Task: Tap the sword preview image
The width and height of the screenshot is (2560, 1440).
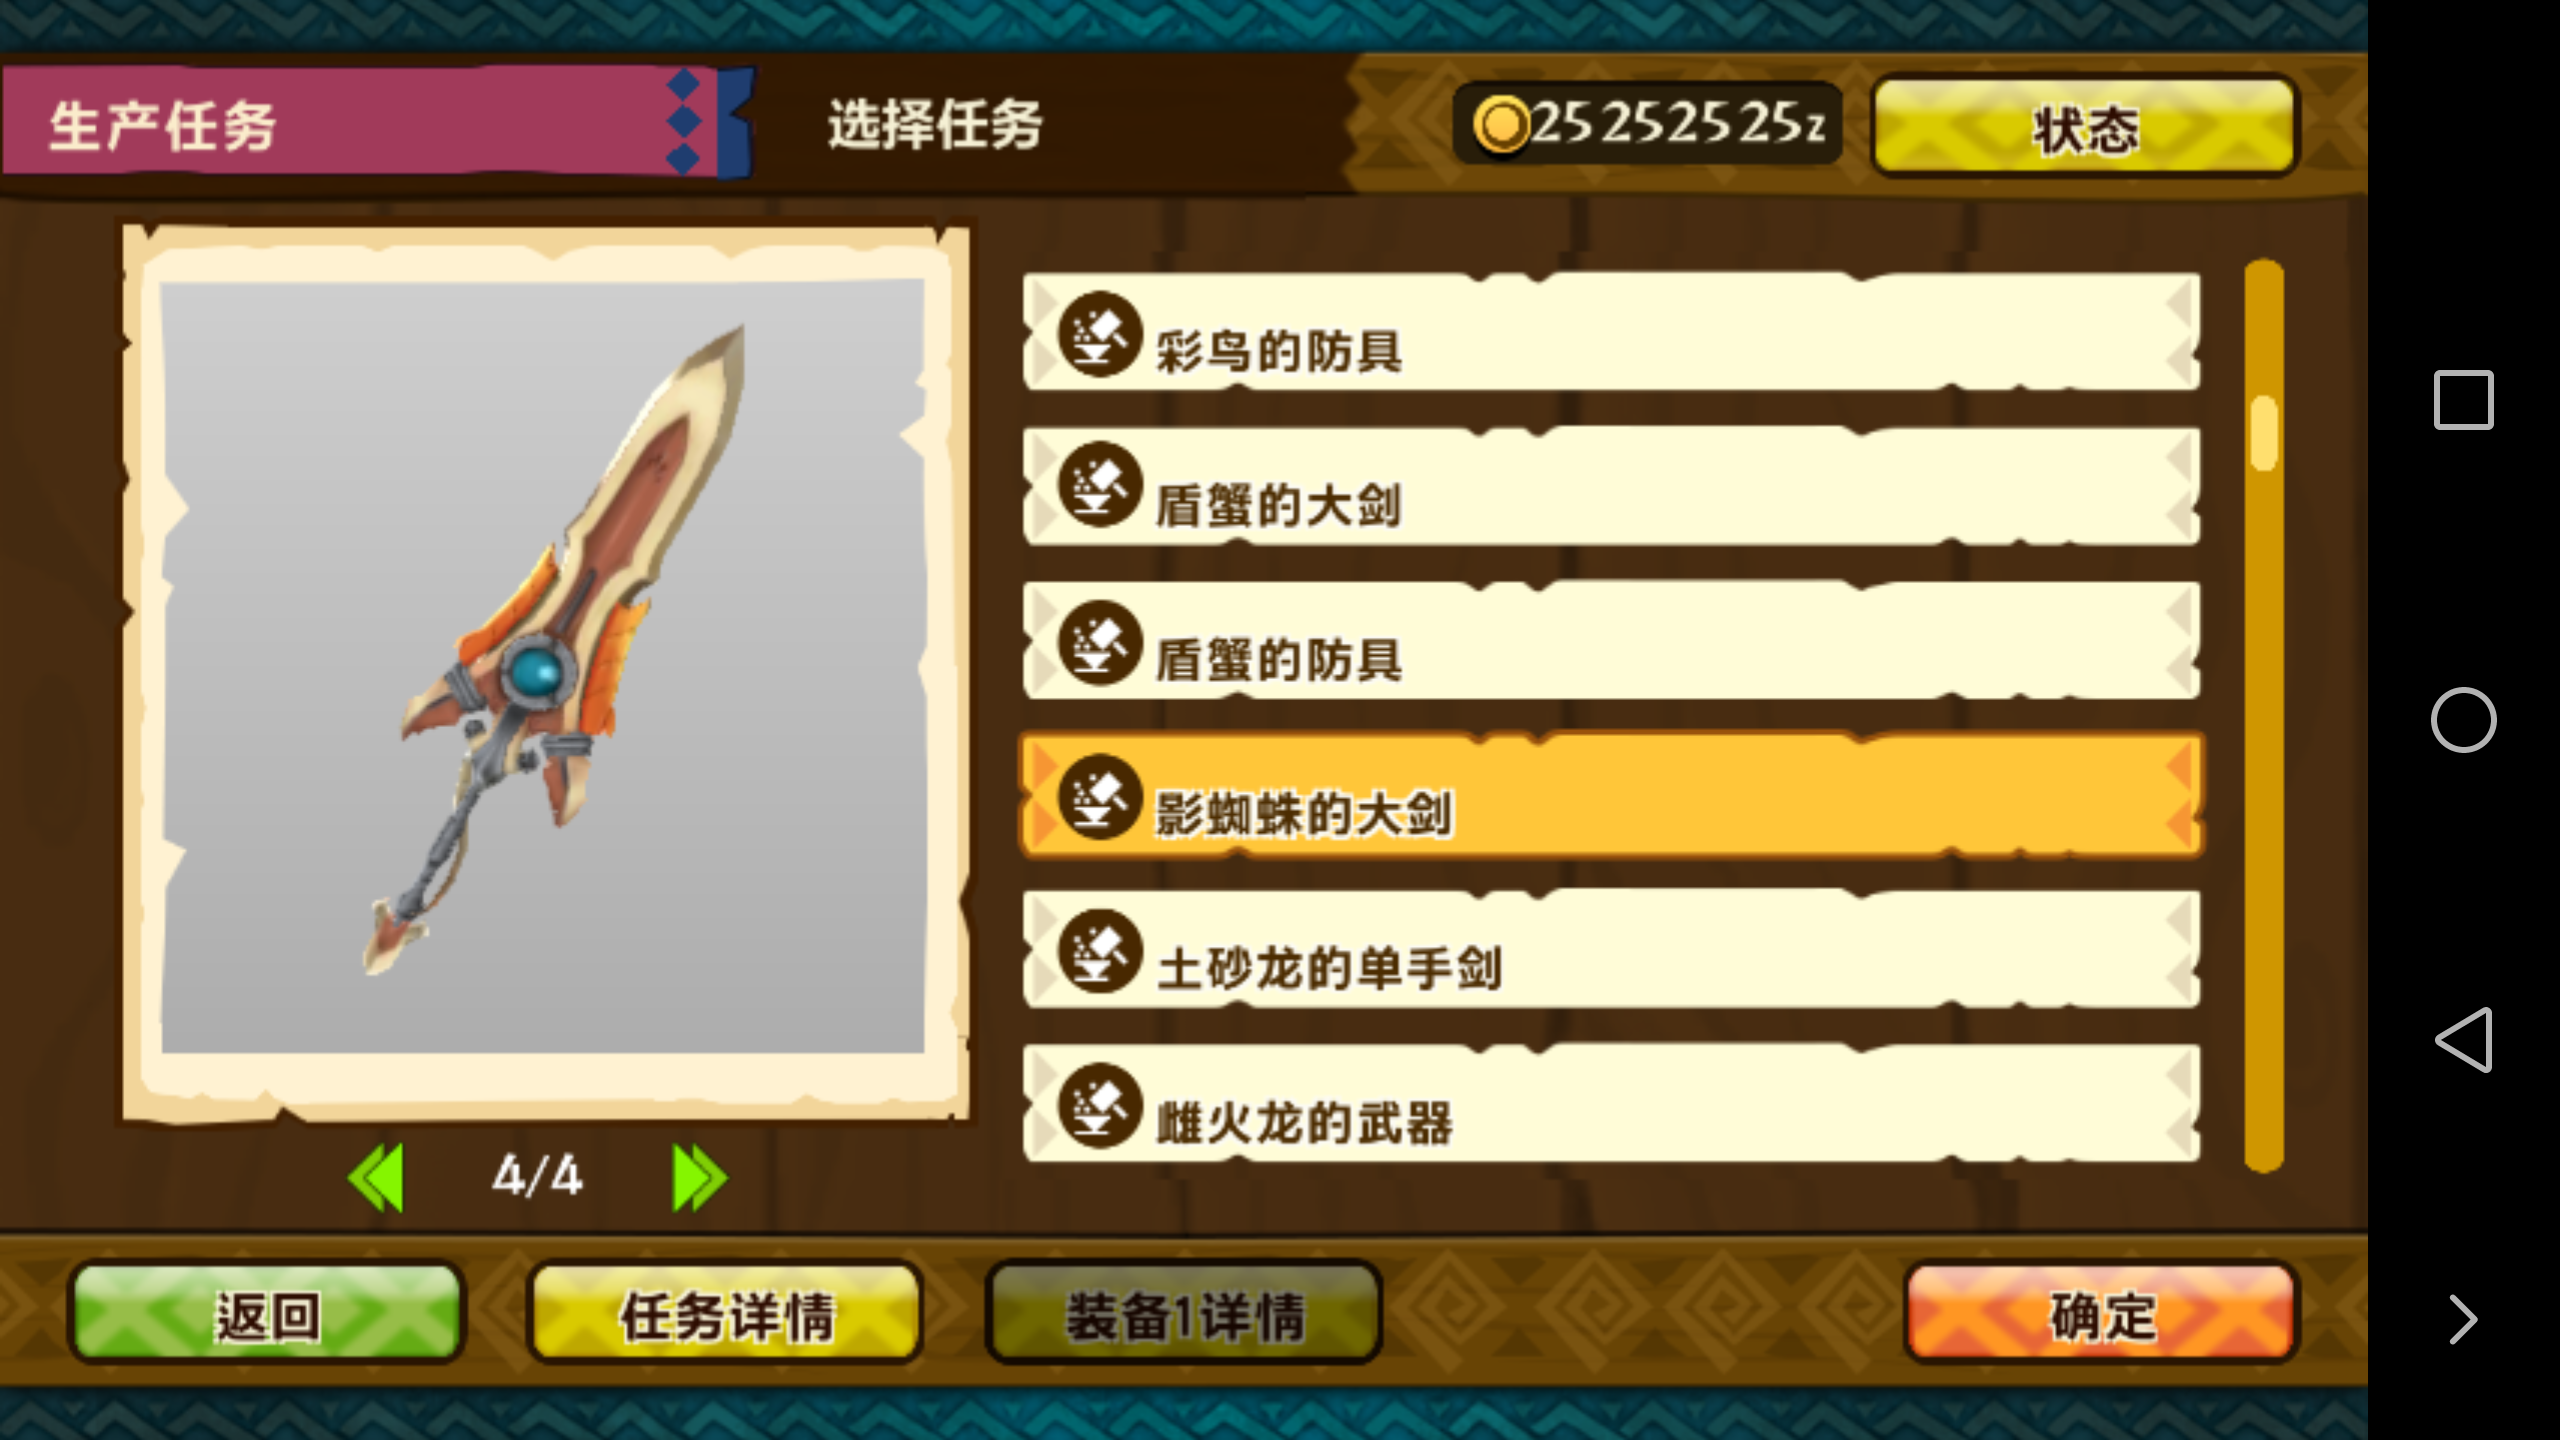Action: click(543, 667)
